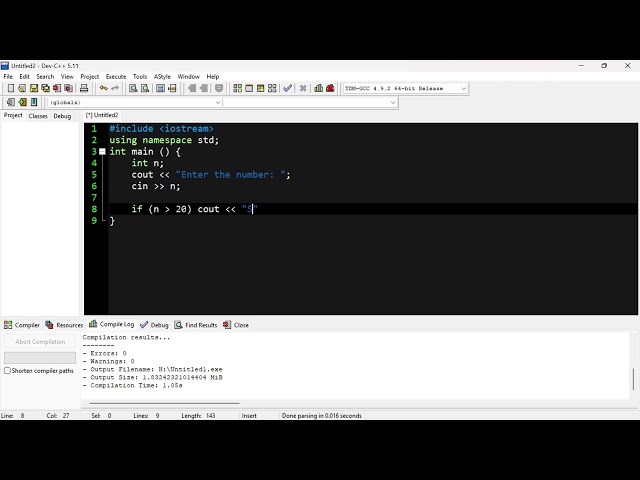Click the Insert icon on second toolbar row

11,102
